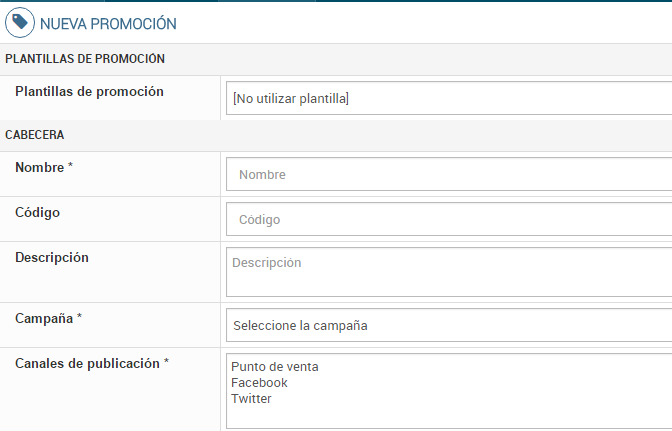672x431 pixels.
Task: Click empty area below Twitter in channels list
Action: [x=448, y=417]
